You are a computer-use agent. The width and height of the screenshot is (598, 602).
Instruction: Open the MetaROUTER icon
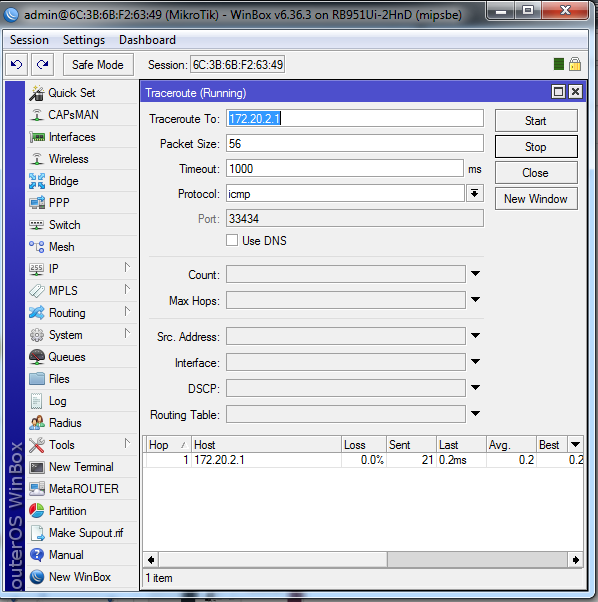(x=37, y=489)
